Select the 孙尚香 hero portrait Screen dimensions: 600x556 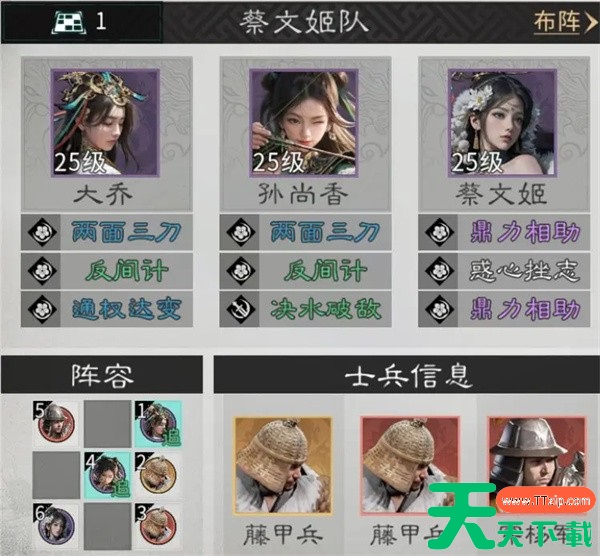(304, 123)
